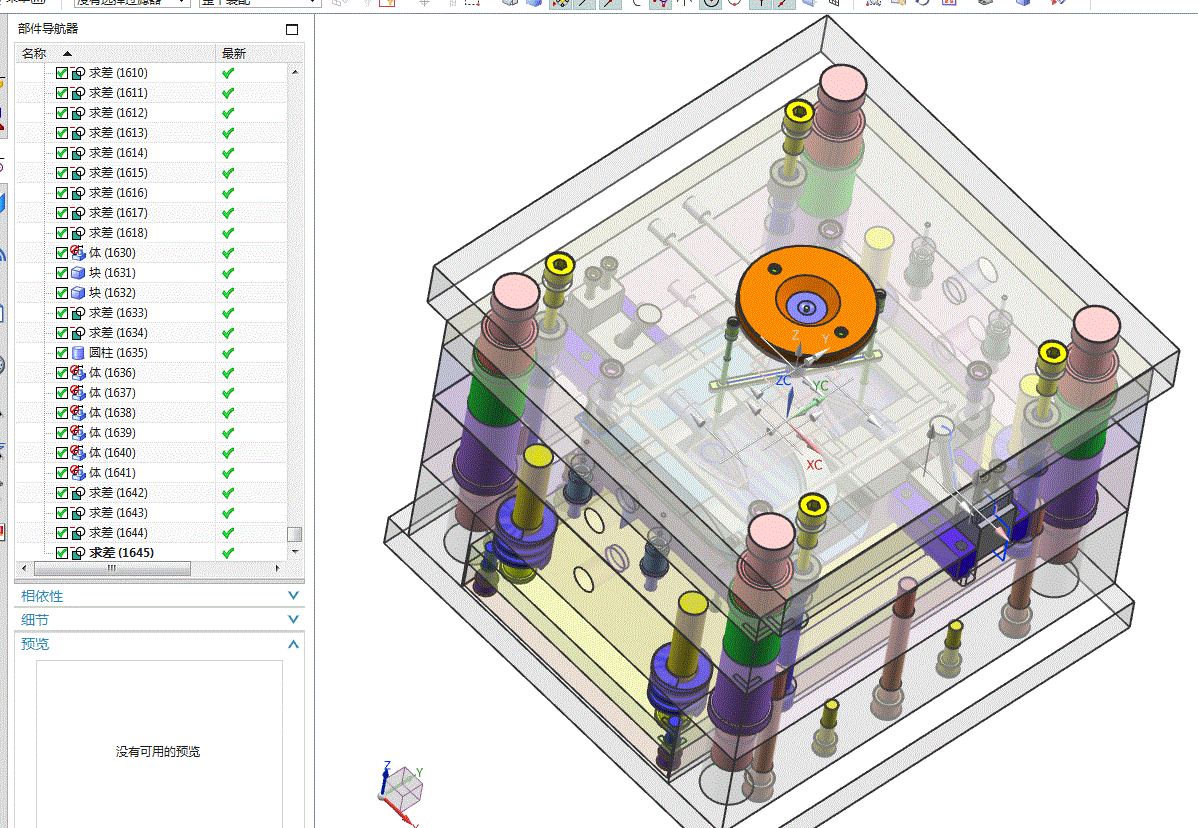Select the row text 块 (1631)
The image size is (1198, 828).
coord(112,273)
